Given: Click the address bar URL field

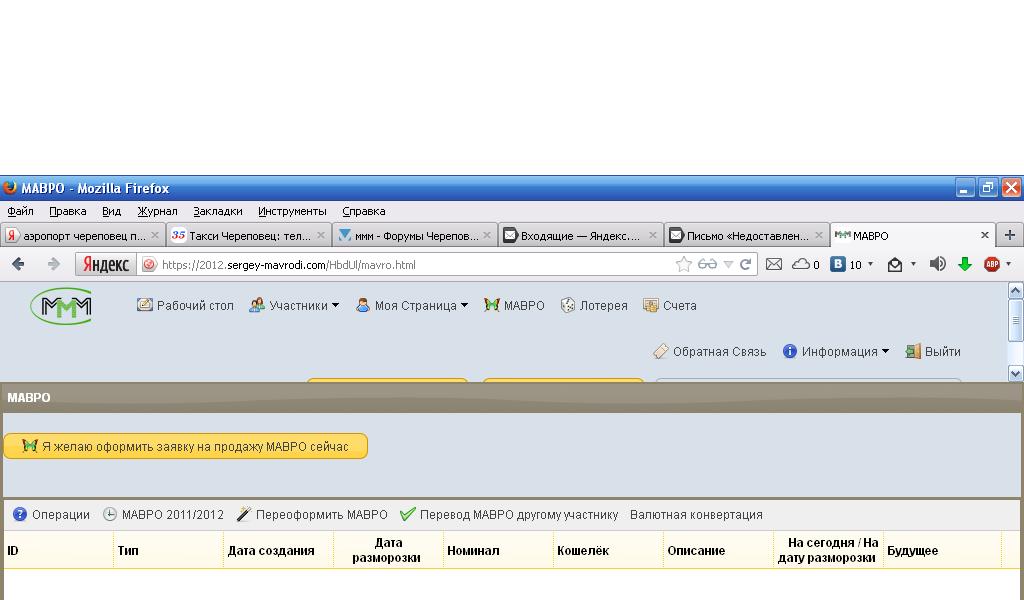Looking at the screenshot, I should click(418, 264).
